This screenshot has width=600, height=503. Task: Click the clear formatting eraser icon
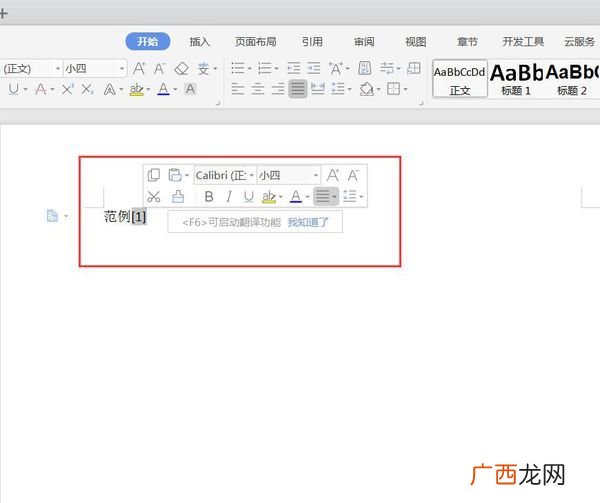181,69
